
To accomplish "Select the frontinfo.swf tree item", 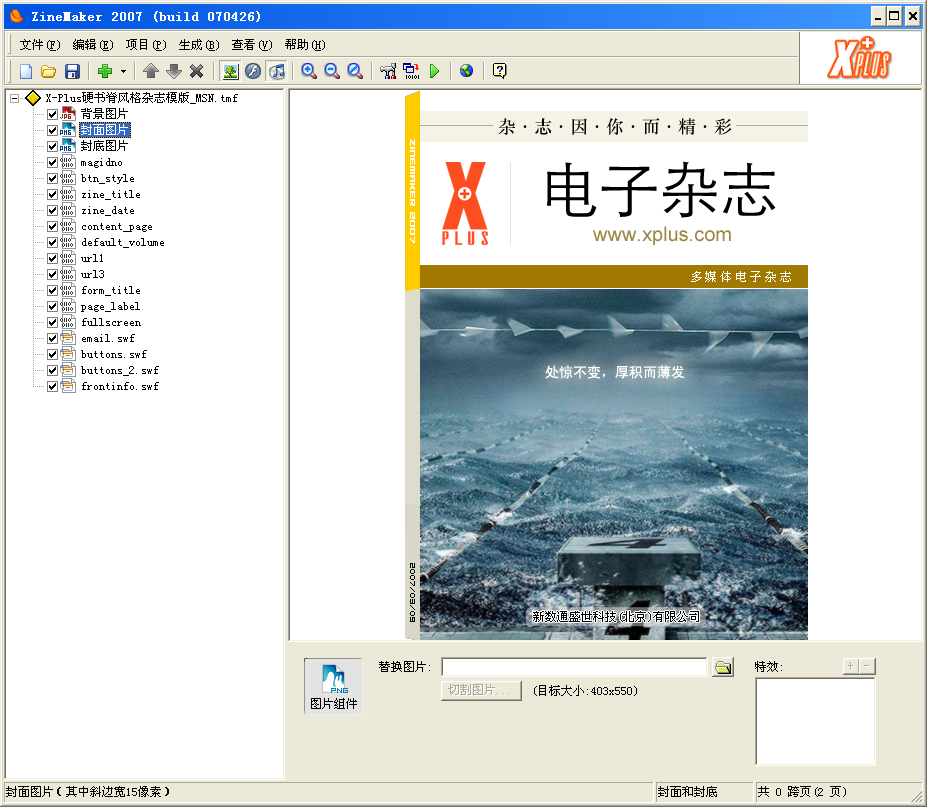I will pos(119,386).
